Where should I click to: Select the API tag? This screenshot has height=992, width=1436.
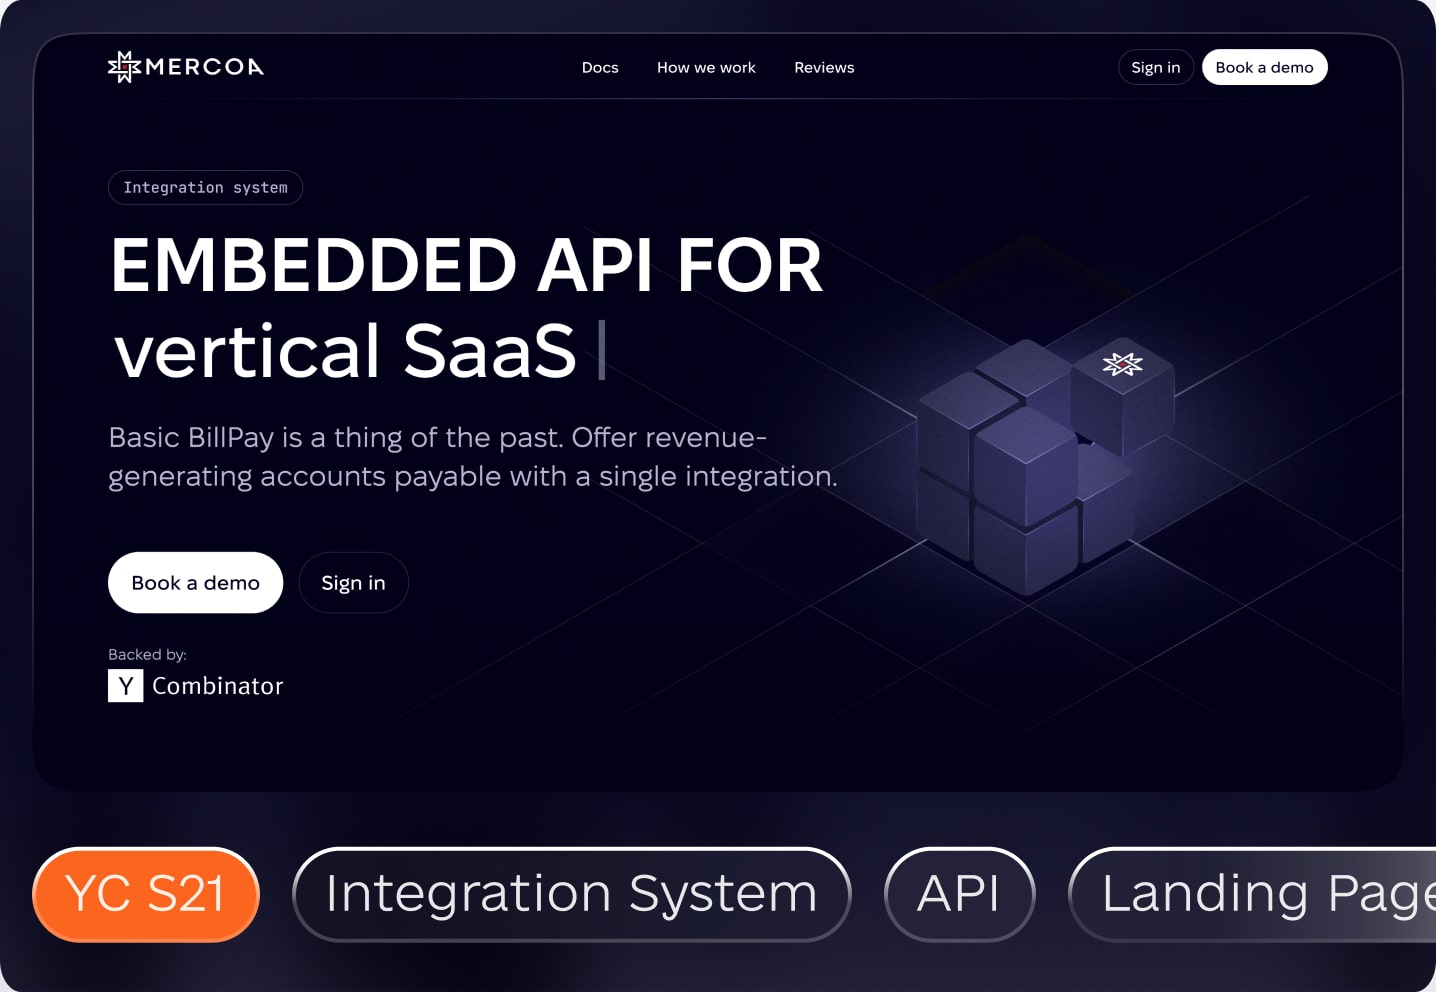(x=959, y=894)
